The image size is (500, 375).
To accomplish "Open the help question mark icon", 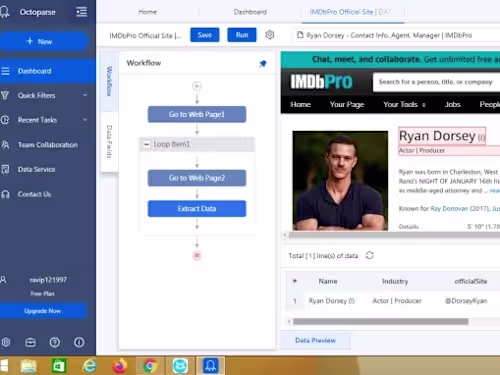I will (x=55, y=342).
